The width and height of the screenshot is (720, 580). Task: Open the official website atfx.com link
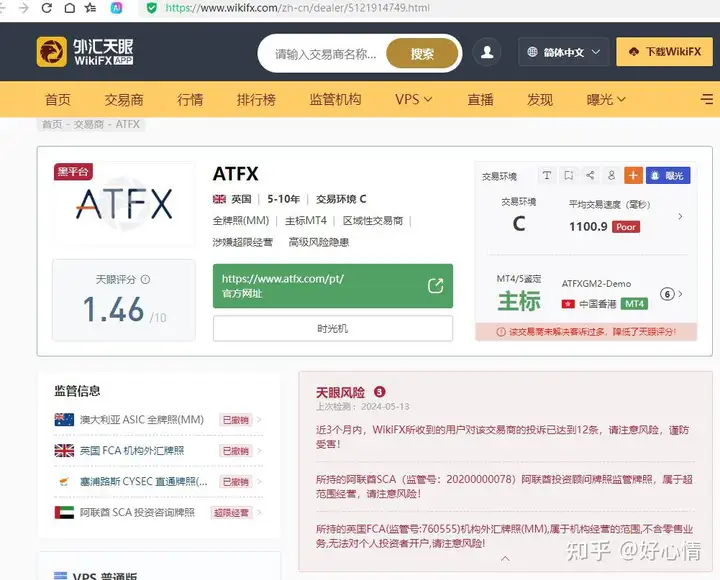coord(332,286)
